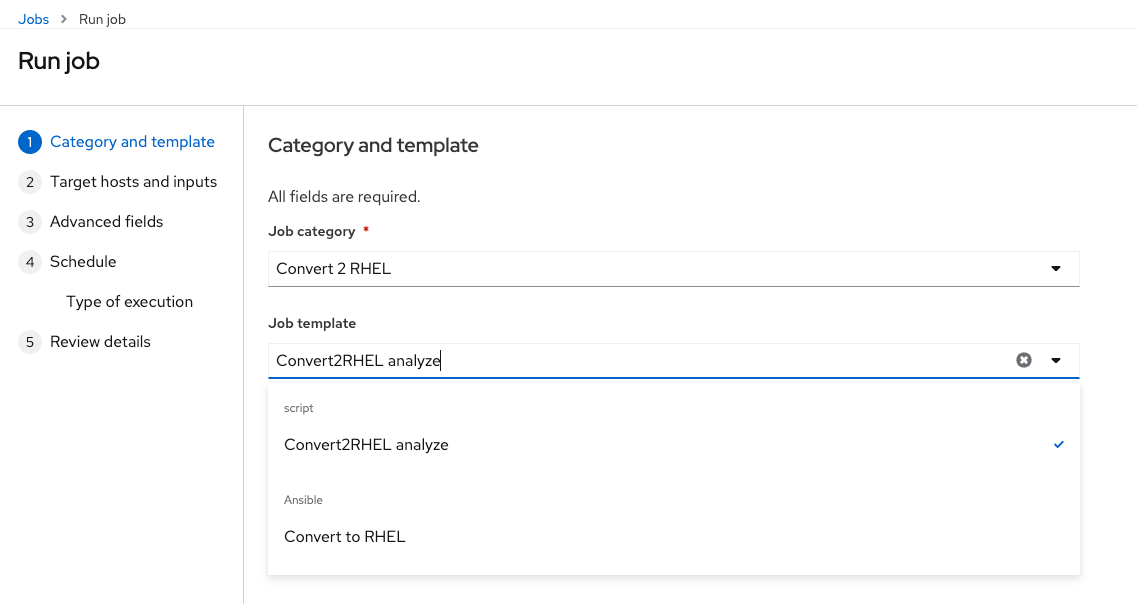This screenshot has width=1137, height=604.
Task: Click the 'Run job' page title
Action: (x=59, y=62)
